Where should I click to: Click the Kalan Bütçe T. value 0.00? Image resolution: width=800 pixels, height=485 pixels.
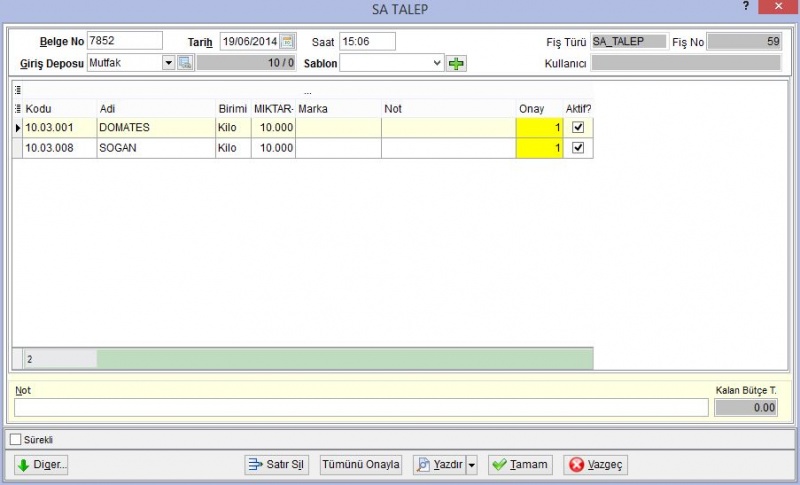(746, 407)
